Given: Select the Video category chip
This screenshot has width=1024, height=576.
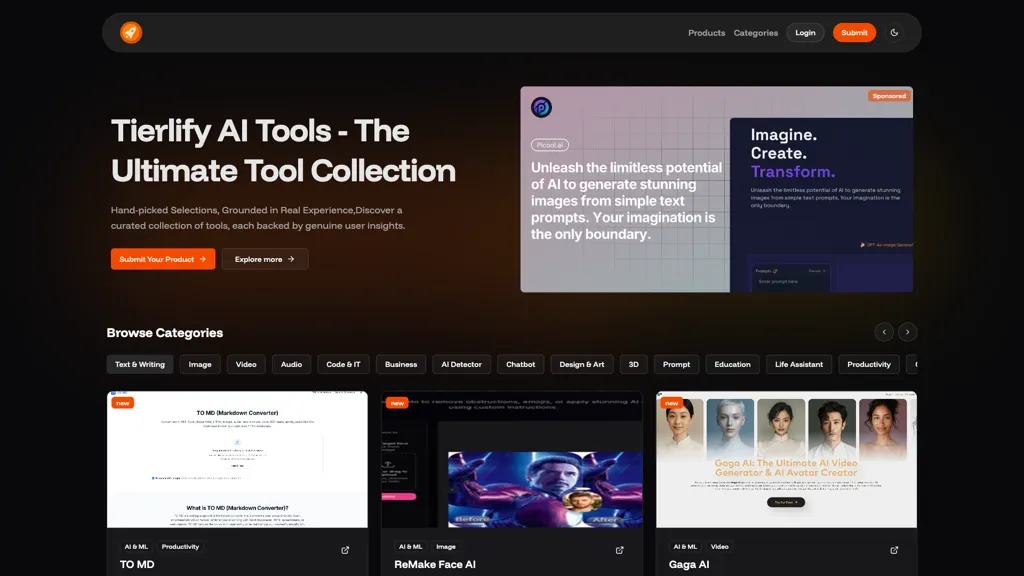Looking at the screenshot, I should pyautogui.click(x=246, y=364).
